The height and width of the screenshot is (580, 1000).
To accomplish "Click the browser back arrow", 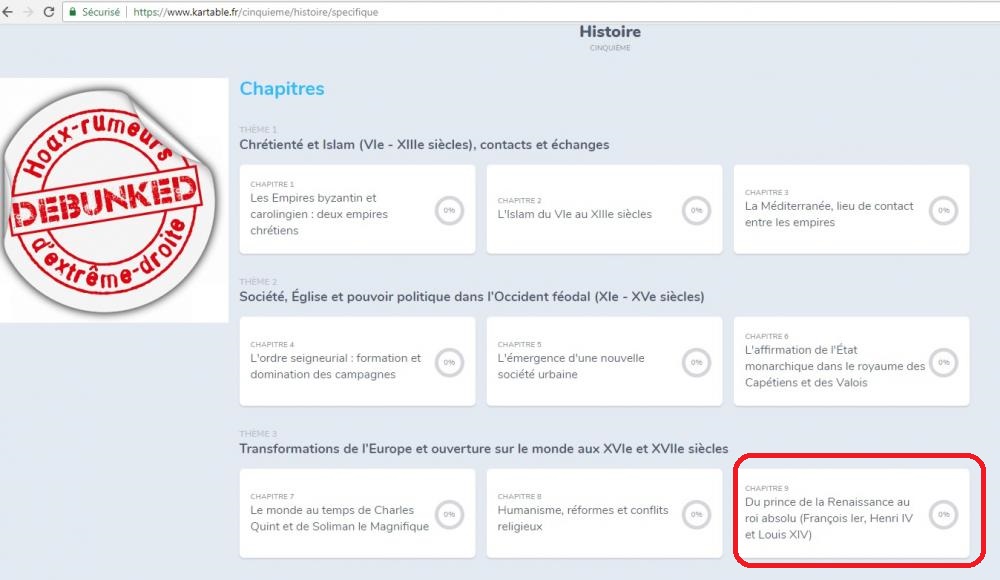I will point(8,12).
